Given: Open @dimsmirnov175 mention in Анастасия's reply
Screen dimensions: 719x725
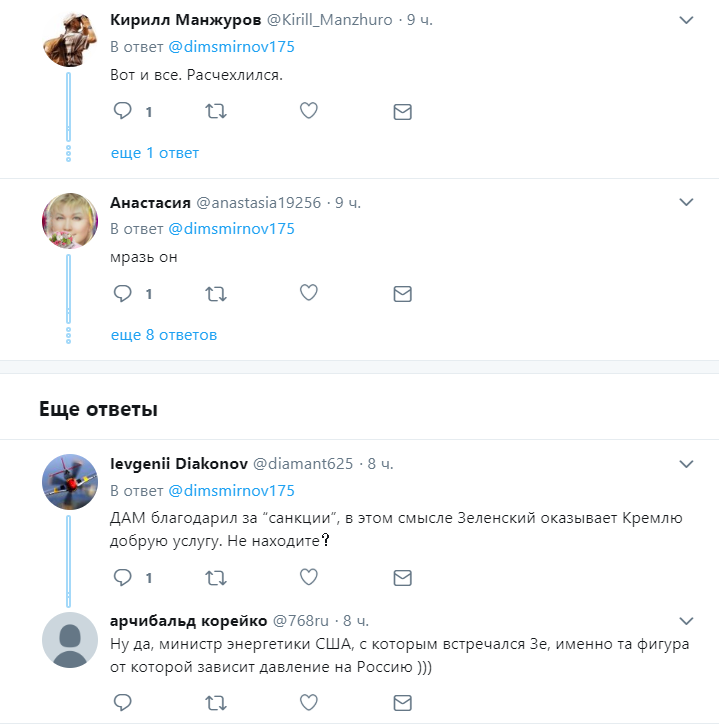Looking at the screenshot, I should click(x=231, y=228).
